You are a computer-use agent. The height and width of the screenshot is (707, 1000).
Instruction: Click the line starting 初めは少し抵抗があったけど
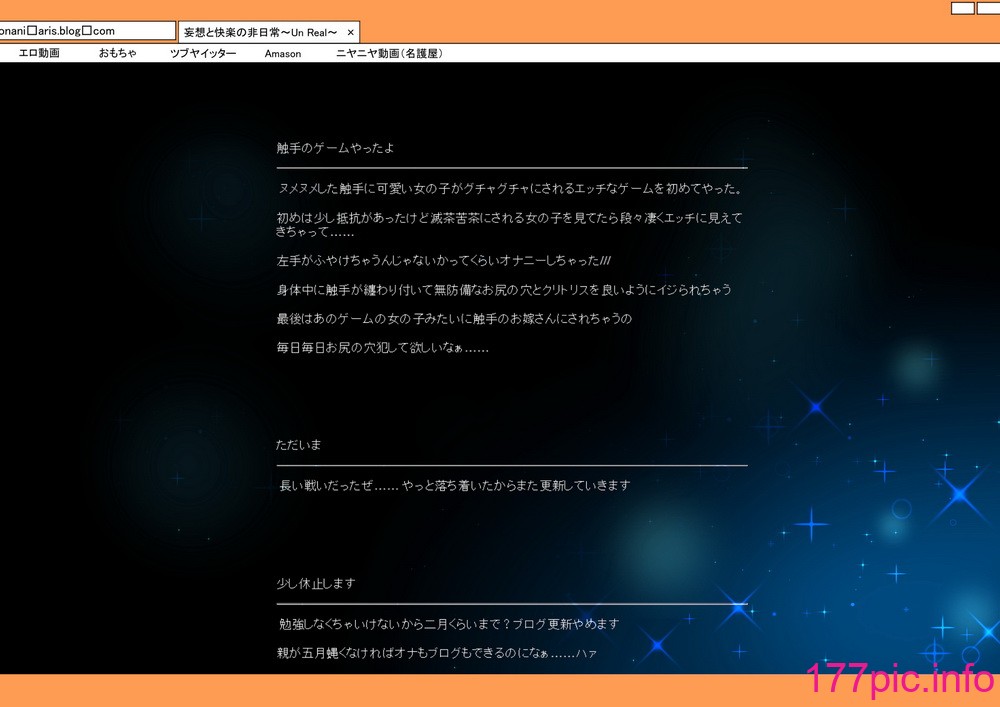(x=510, y=225)
